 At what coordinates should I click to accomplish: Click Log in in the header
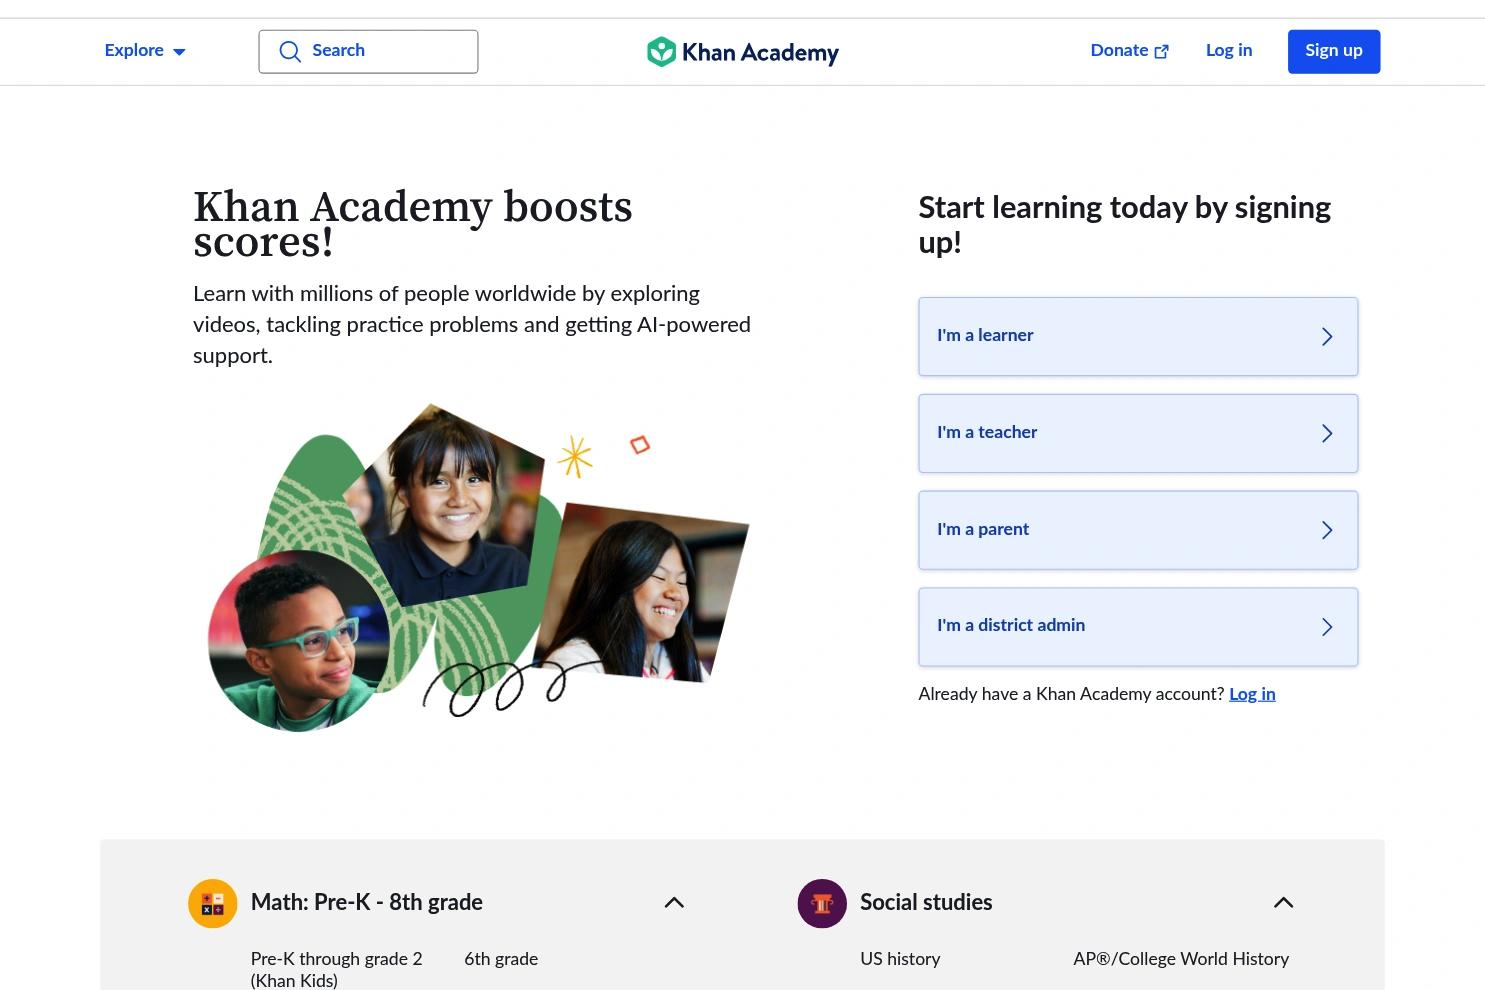[x=1229, y=51]
